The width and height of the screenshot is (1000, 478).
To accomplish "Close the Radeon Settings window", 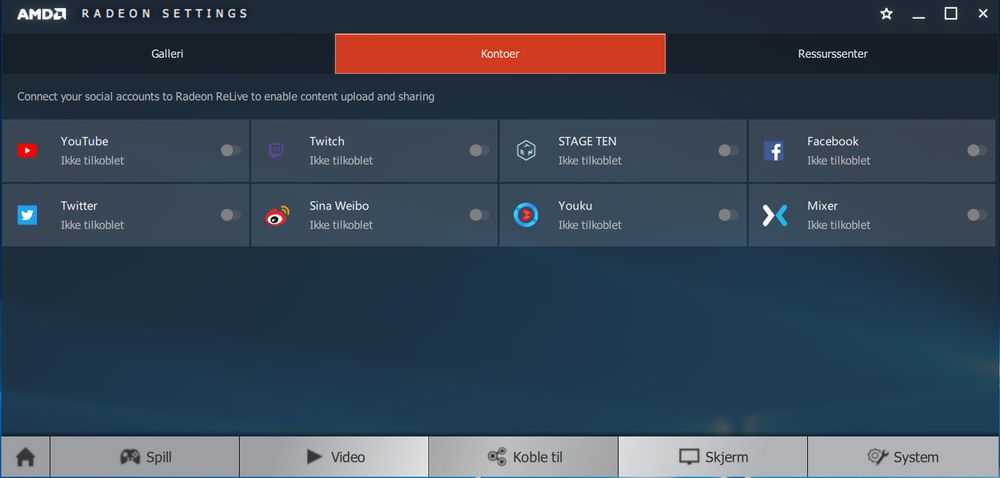I will coord(983,14).
